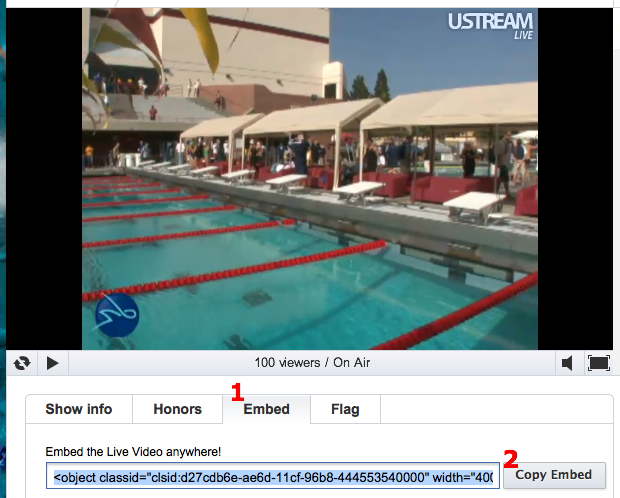
Task: Start playback with the play button
Action: pyautogui.click(x=52, y=363)
